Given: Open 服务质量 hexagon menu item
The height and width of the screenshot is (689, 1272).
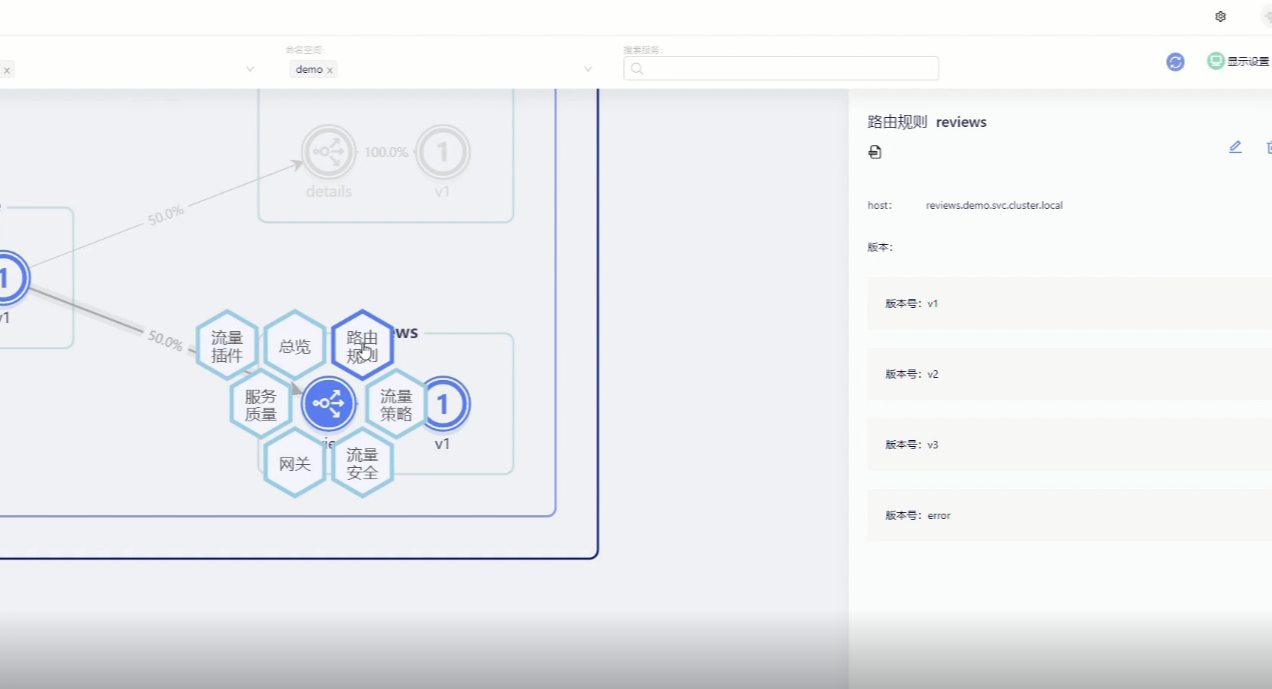Looking at the screenshot, I should pyautogui.click(x=261, y=405).
